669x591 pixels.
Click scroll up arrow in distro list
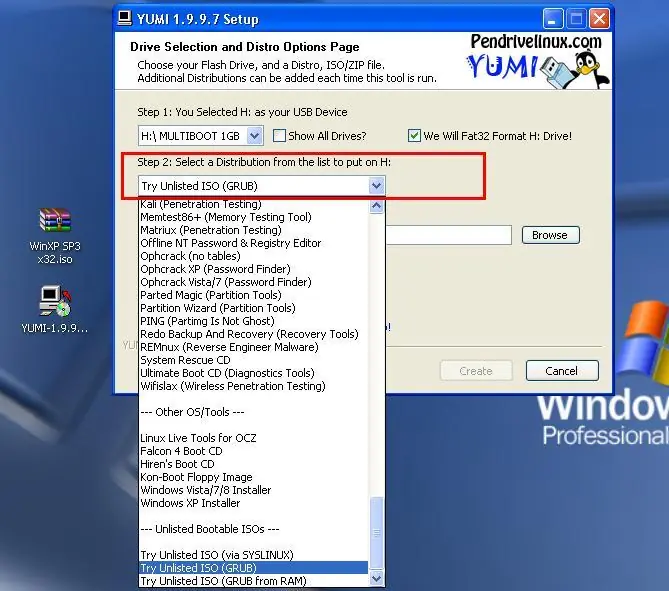pos(376,207)
